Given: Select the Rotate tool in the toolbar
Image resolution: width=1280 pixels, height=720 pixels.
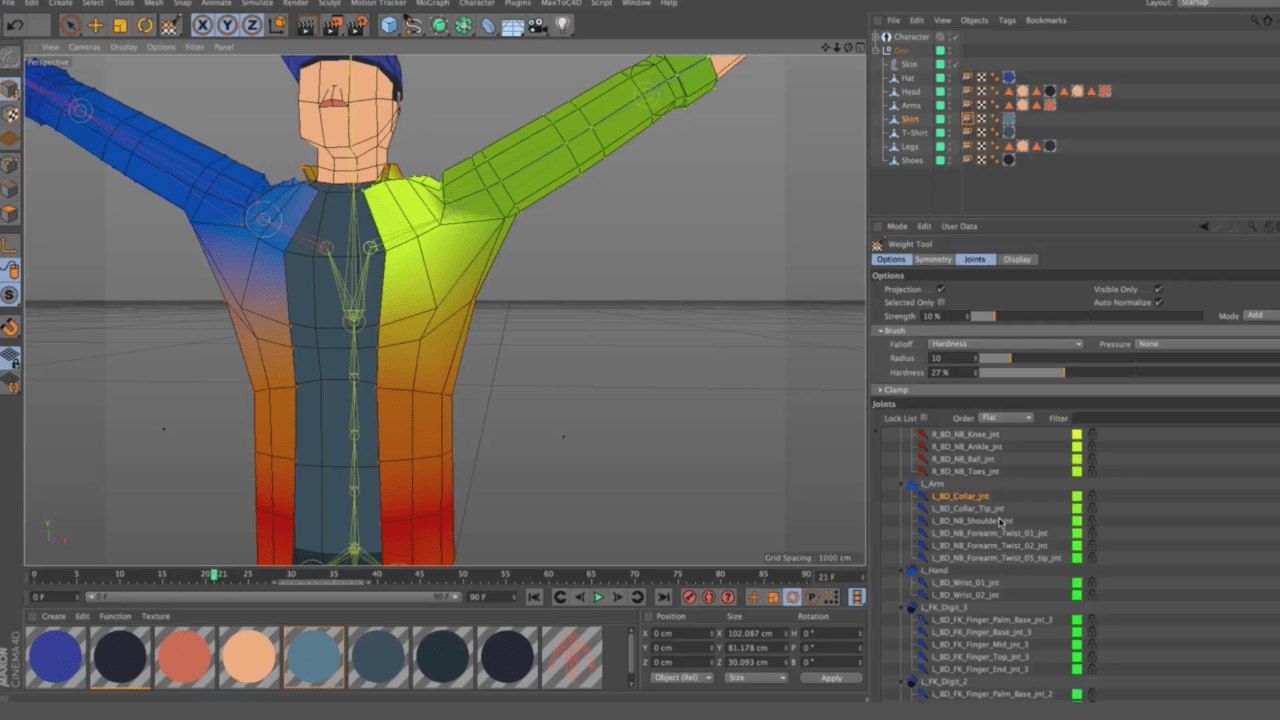Looking at the screenshot, I should pyautogui.click(x=145, y=26).
